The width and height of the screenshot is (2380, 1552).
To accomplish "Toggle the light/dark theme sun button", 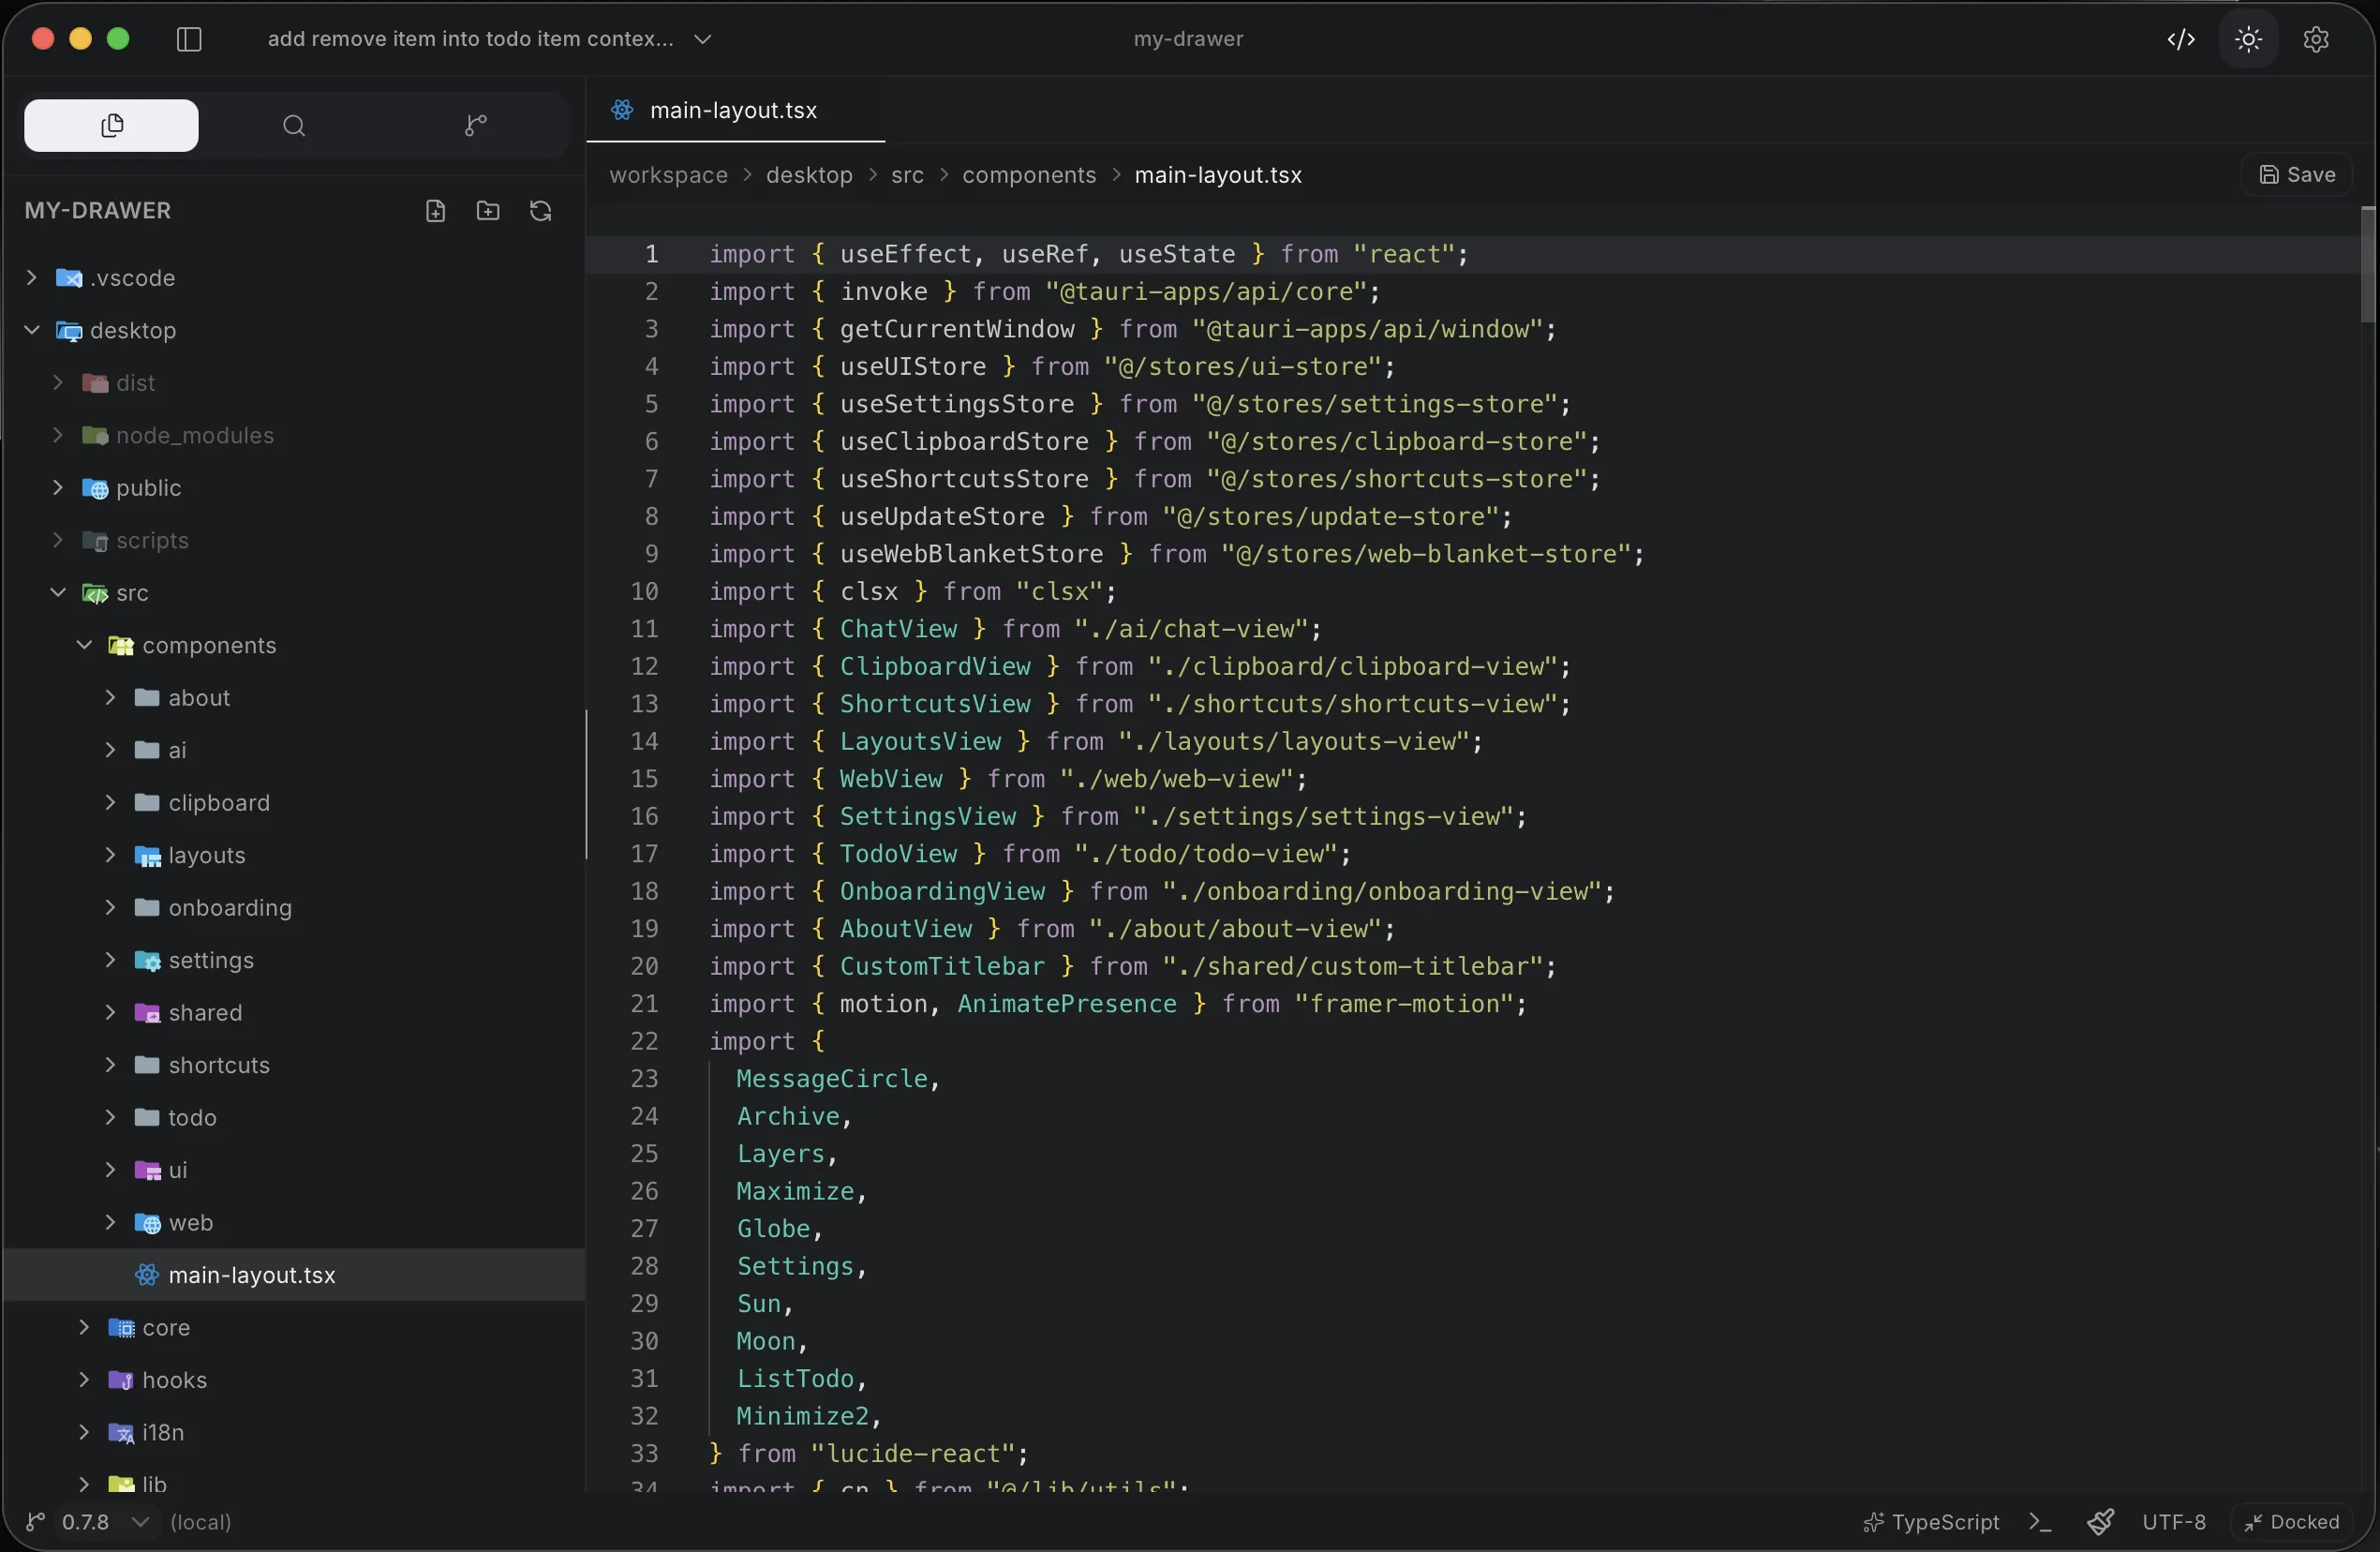I will coord(2249,39).
